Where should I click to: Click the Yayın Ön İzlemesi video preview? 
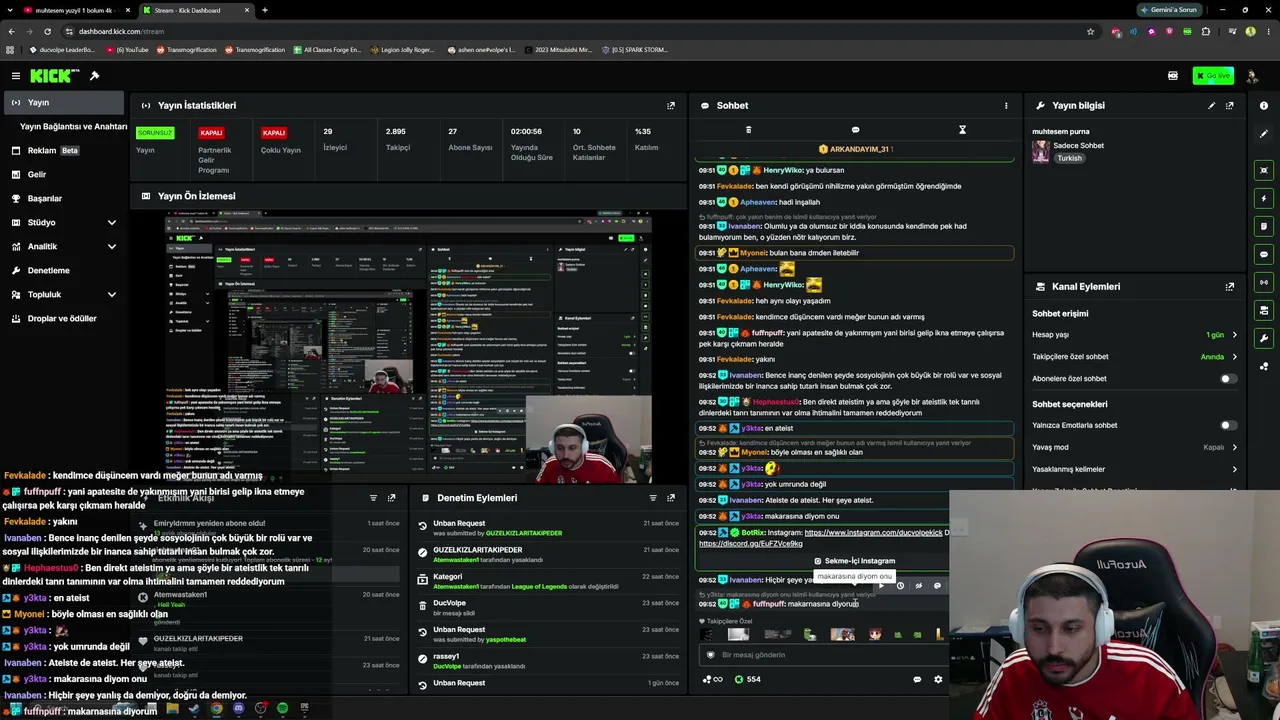408,346
